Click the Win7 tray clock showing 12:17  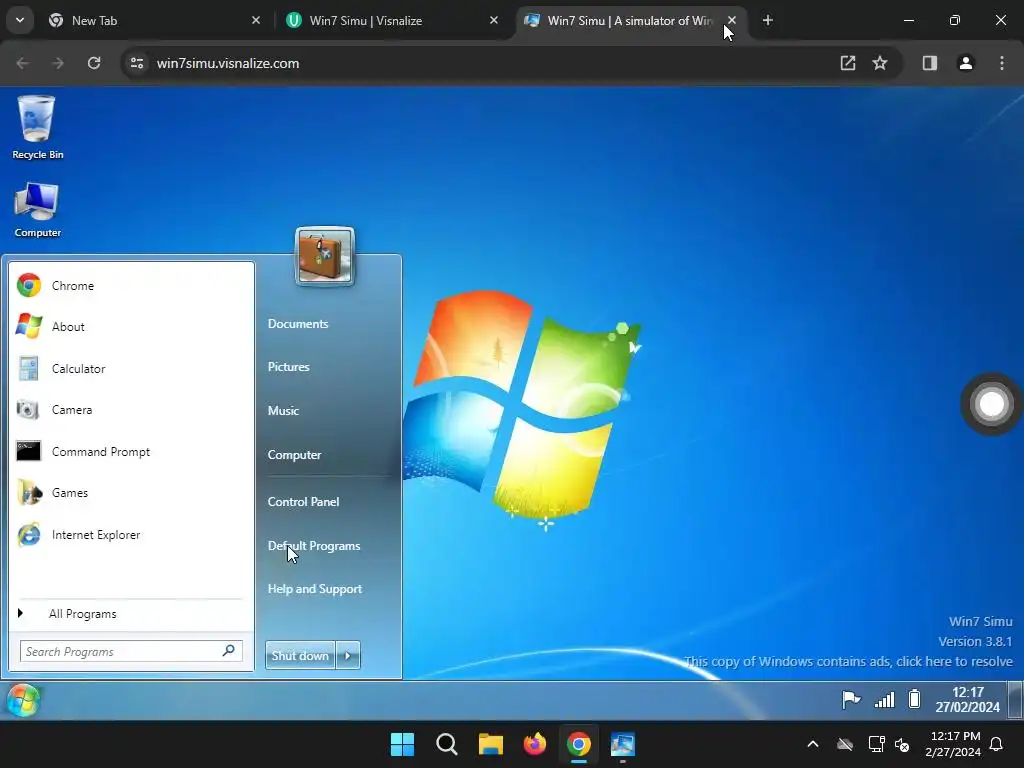tap(967, 699)
